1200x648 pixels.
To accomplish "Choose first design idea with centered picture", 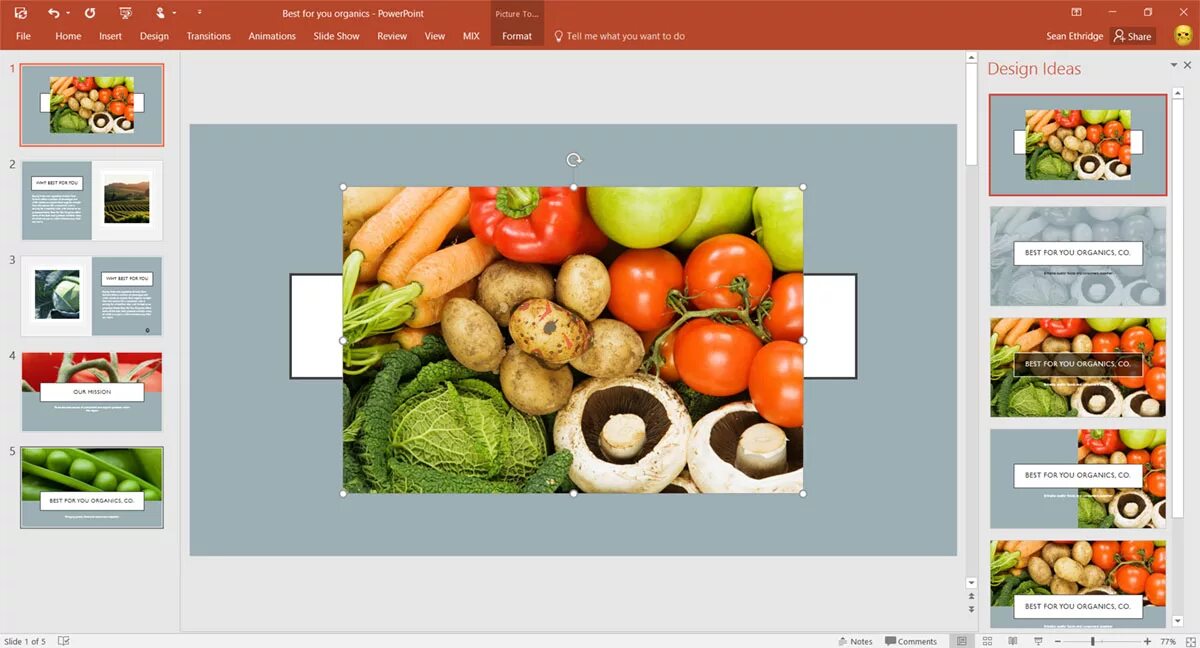I will coord(1078,145).
